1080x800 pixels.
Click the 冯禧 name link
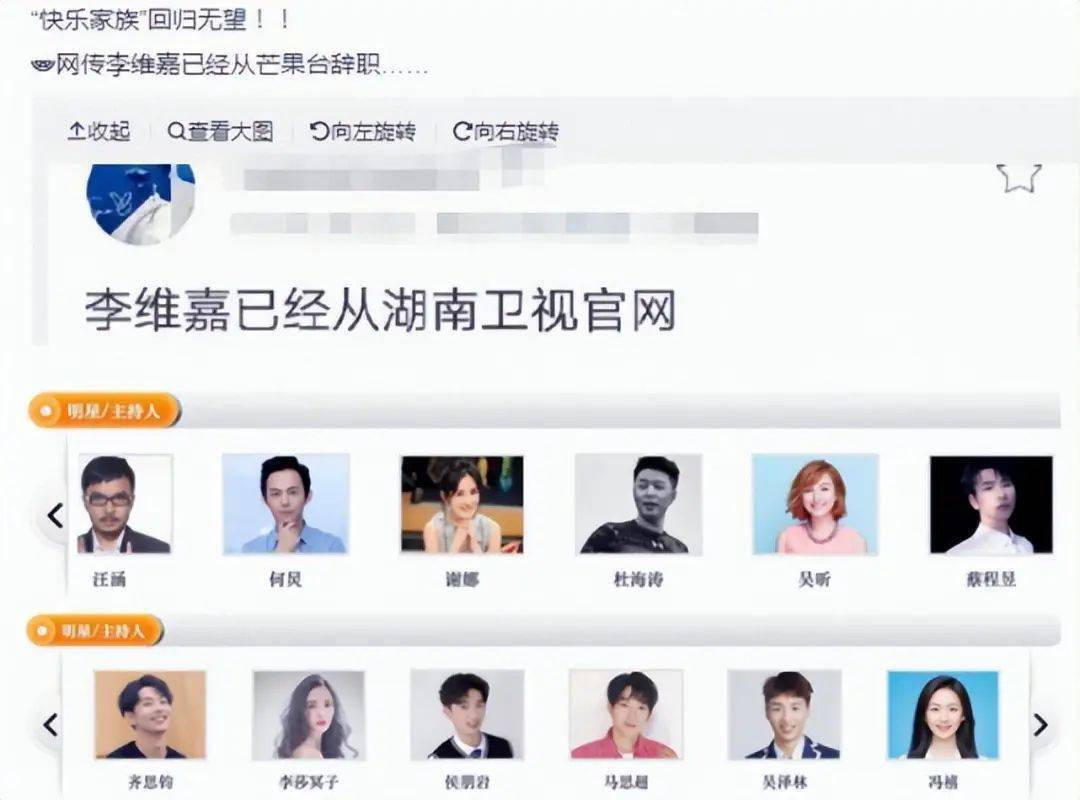pyautogui.click(x=943, y=782)
